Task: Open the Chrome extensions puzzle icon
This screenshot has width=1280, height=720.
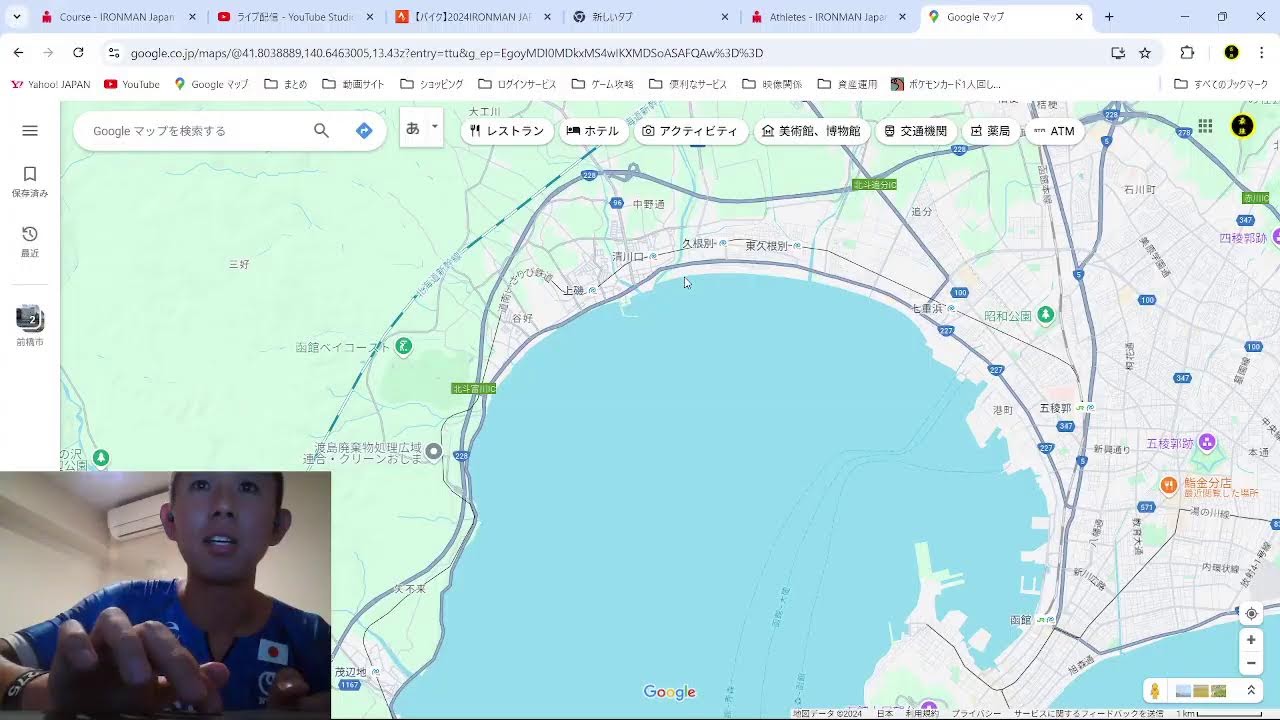Action: click(x=1188, y=53)
